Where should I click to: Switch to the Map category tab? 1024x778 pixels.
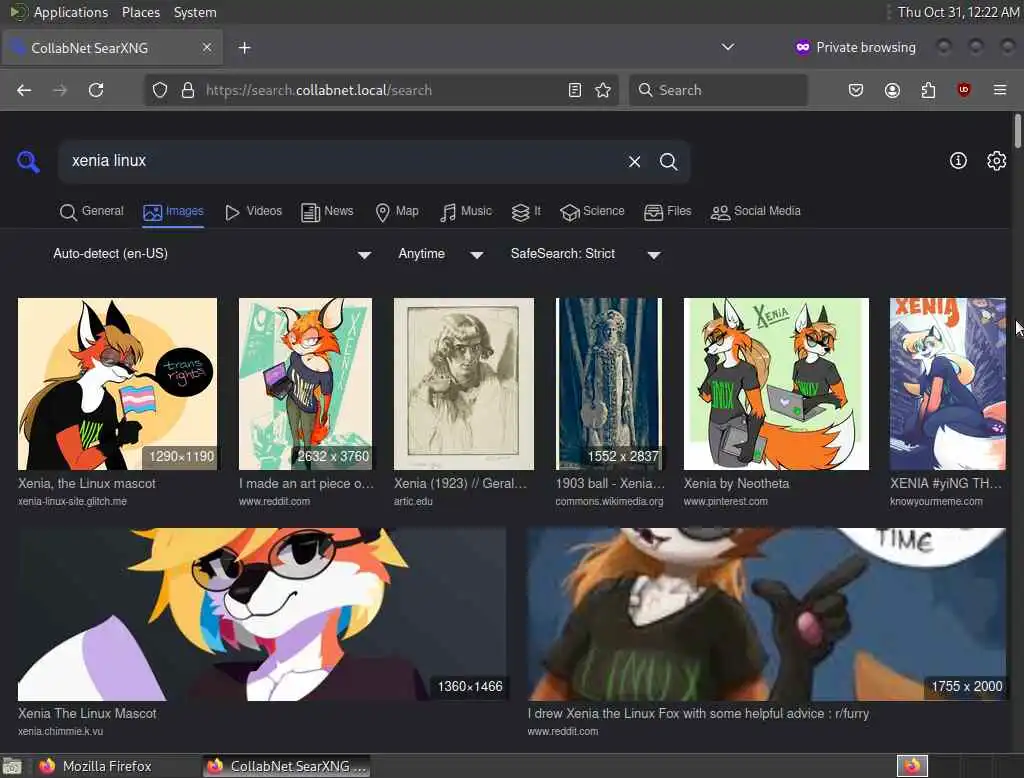397,212
